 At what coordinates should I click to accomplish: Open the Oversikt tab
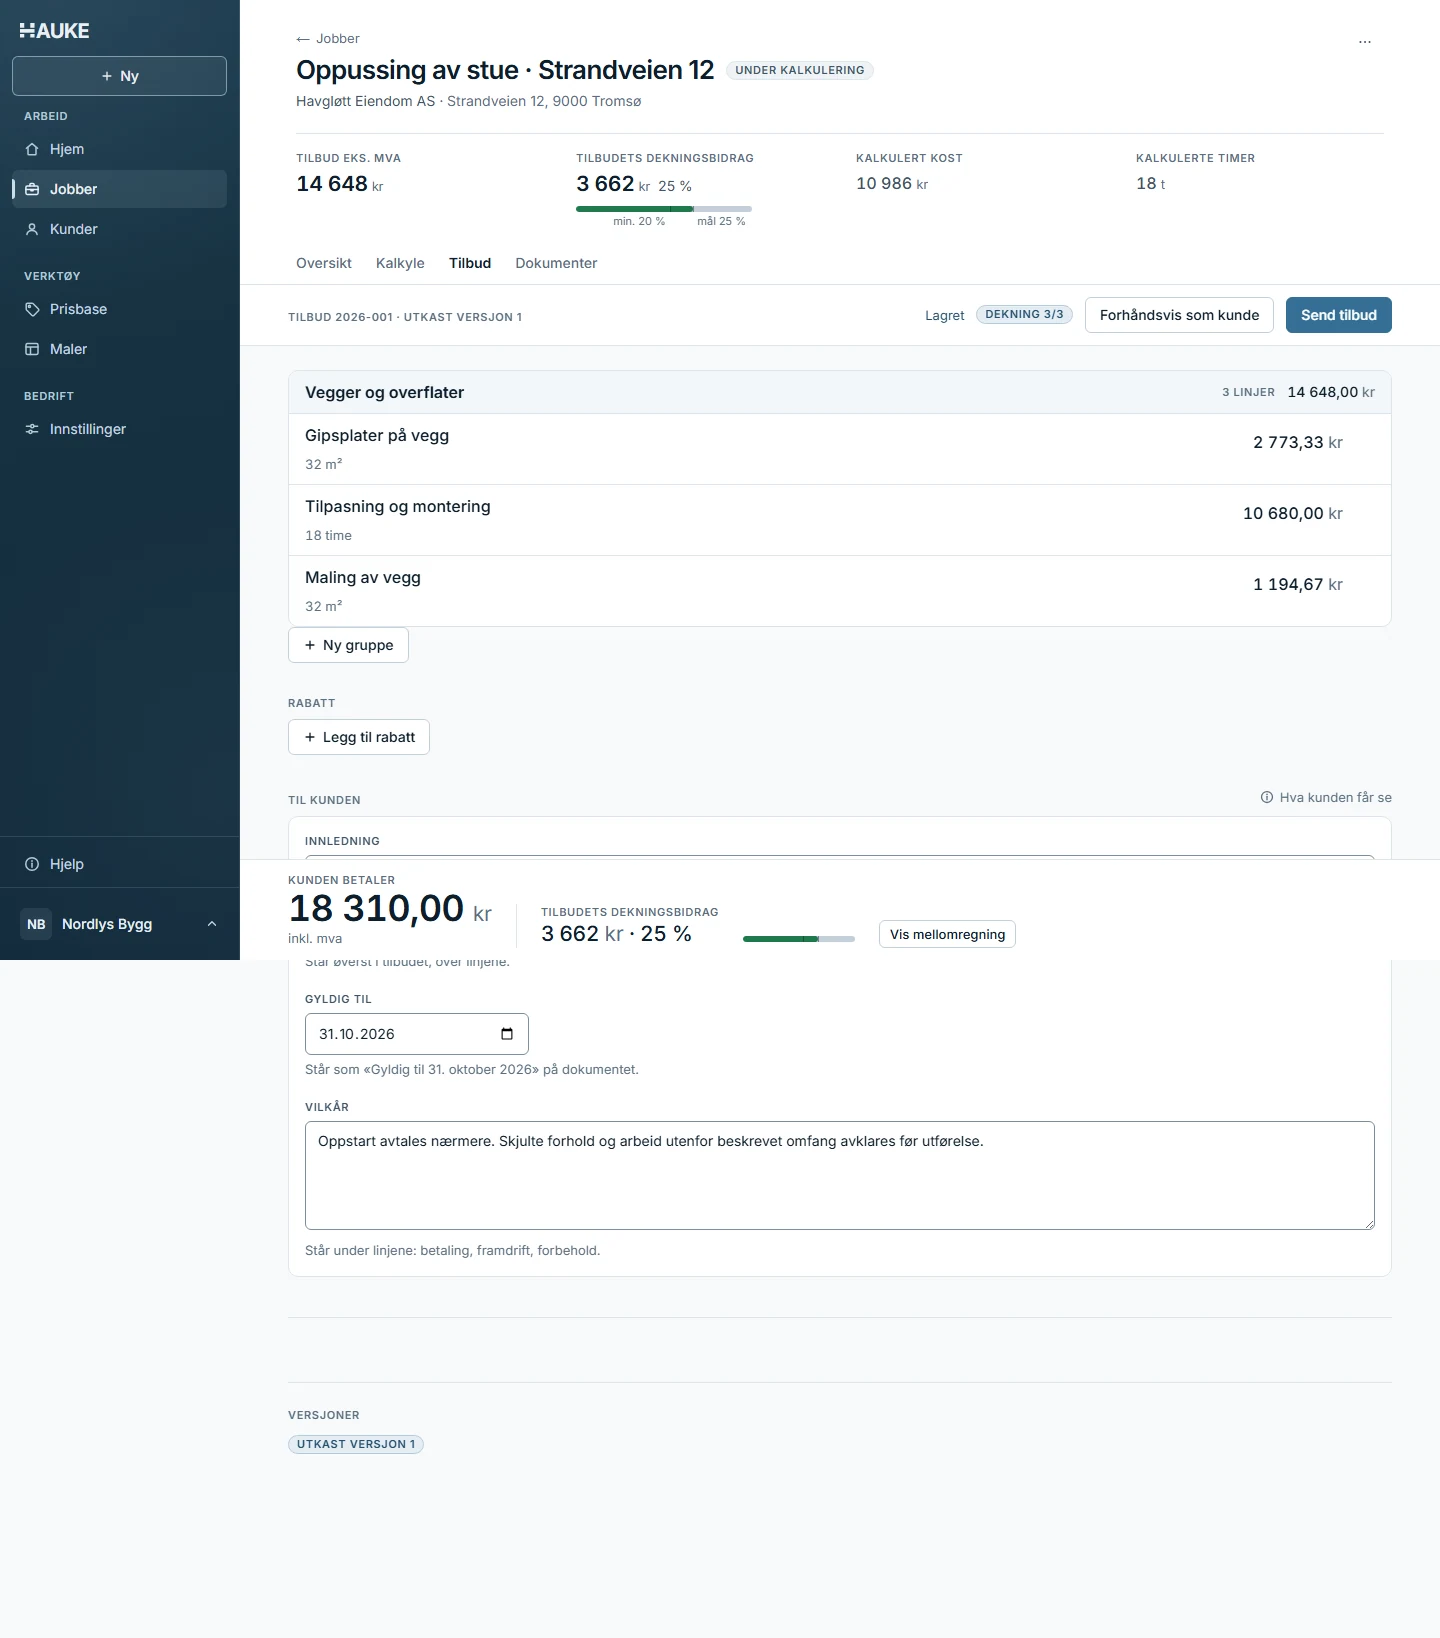click(324, 263)
